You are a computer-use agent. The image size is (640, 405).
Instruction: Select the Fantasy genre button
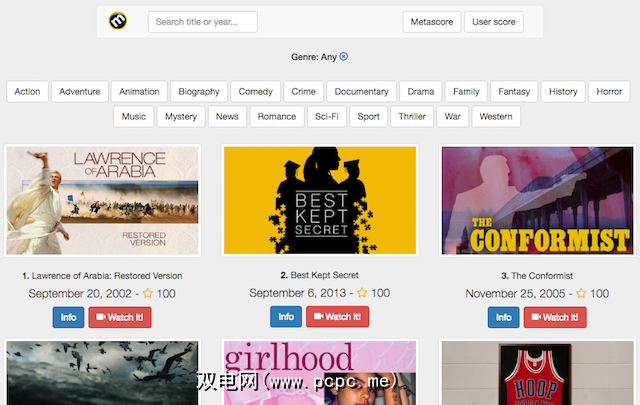514,91
